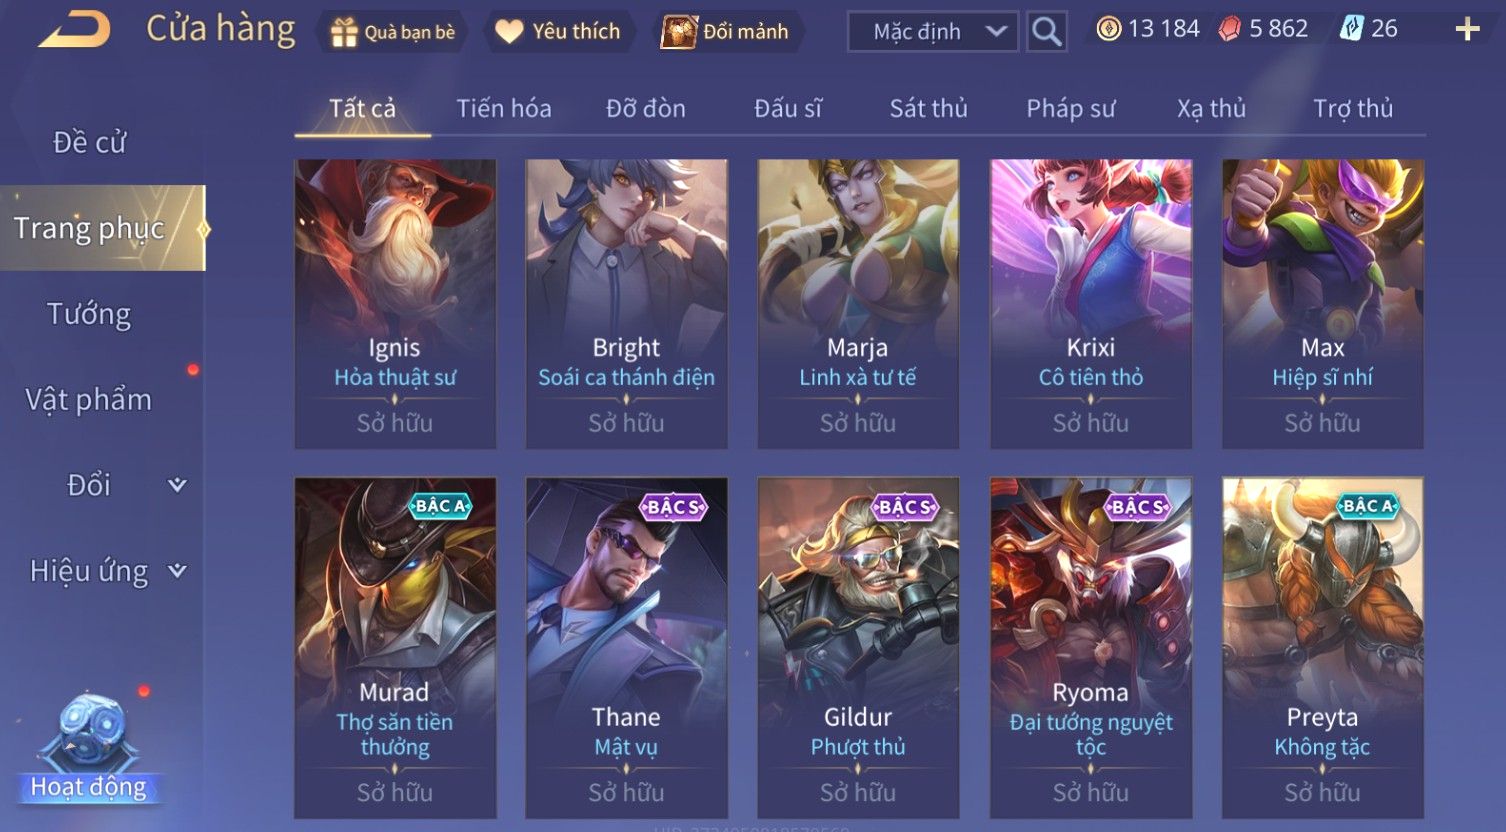Open the search magnifier icon

pyautogui.click(x=1046, y=32)
